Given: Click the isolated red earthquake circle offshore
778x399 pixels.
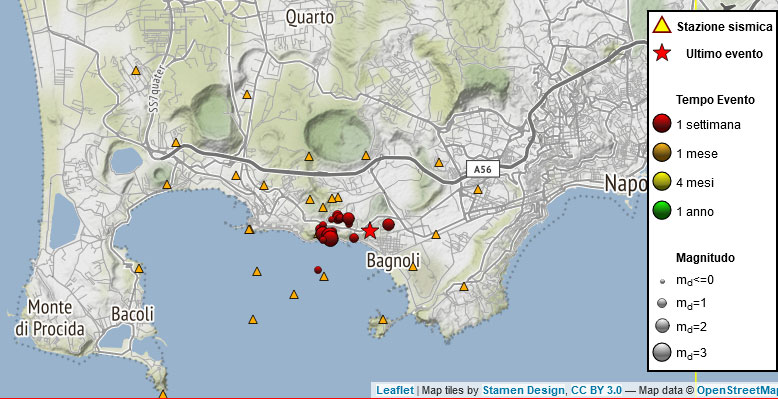Looking at the screenshot, I should 318,269.
